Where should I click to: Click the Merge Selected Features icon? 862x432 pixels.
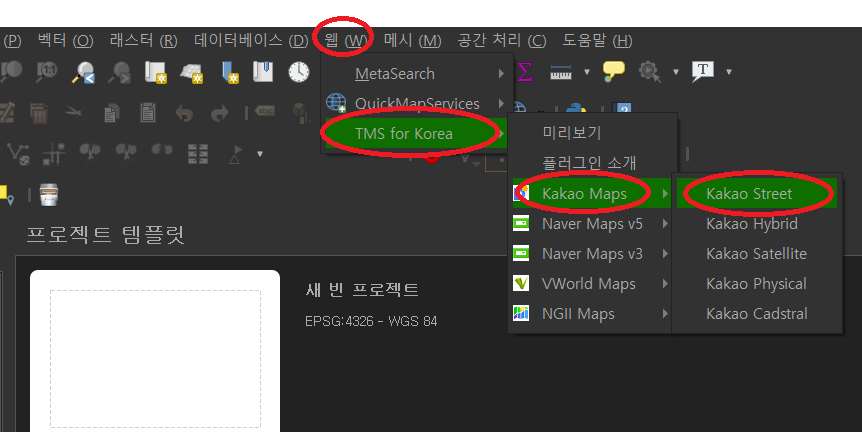162,151
